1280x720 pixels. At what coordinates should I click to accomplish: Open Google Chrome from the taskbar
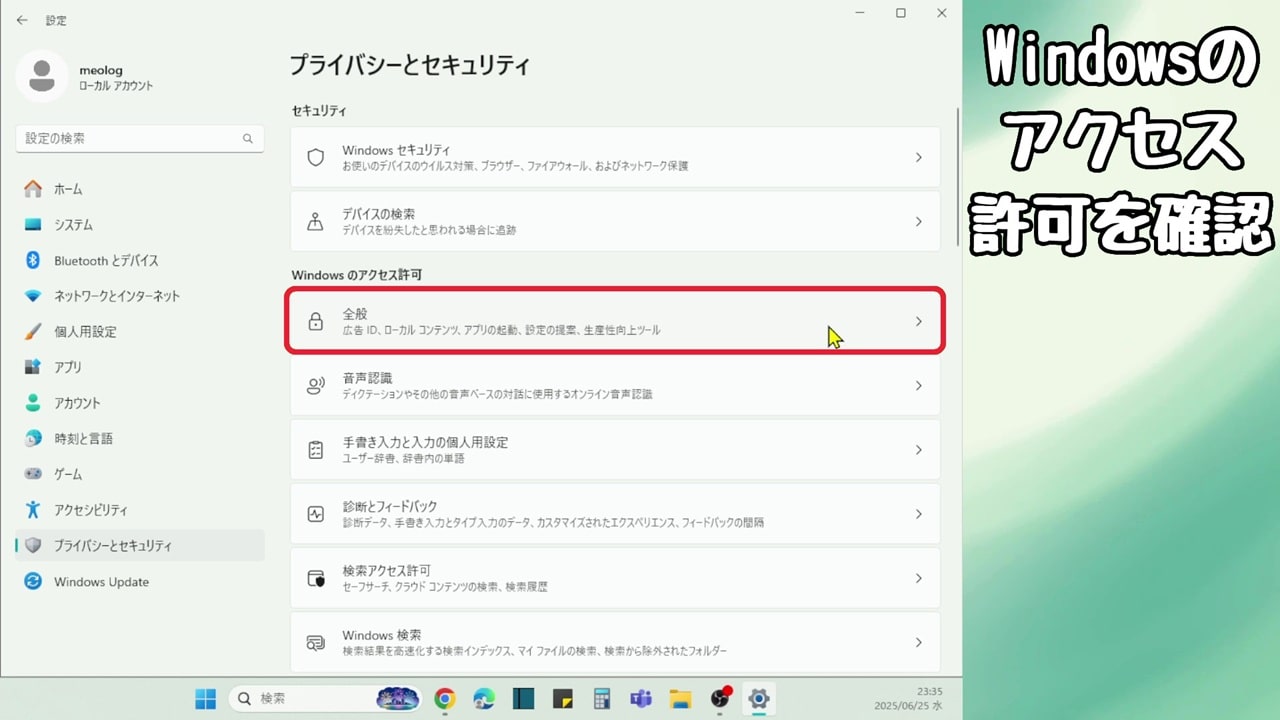tap(446, 698)
